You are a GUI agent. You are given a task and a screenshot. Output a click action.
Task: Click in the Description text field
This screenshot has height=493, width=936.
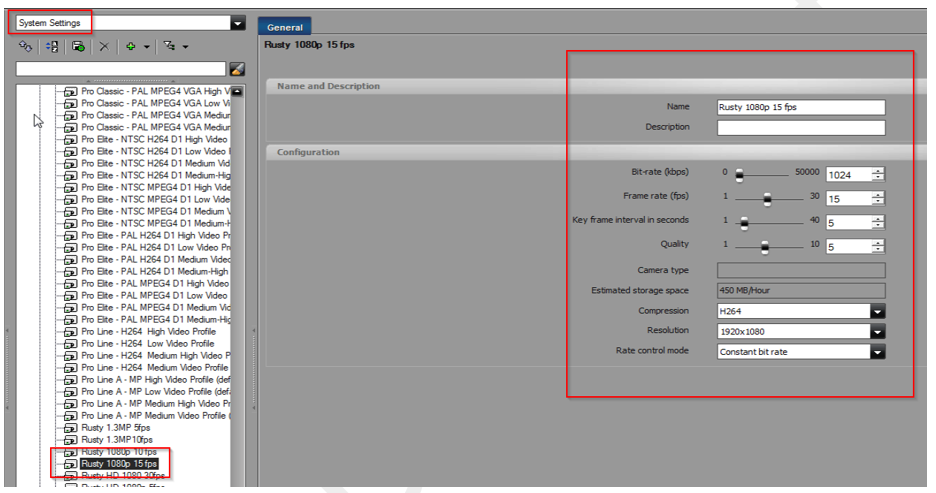coord(801,128)
